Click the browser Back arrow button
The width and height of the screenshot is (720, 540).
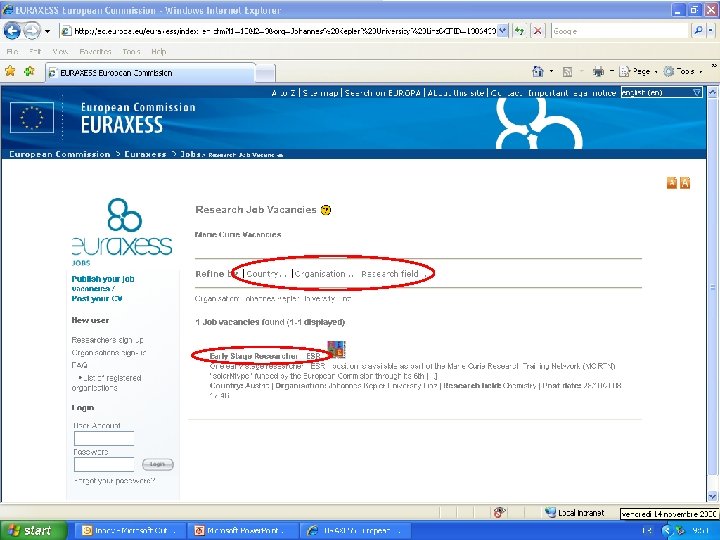[x=12, y=31]
